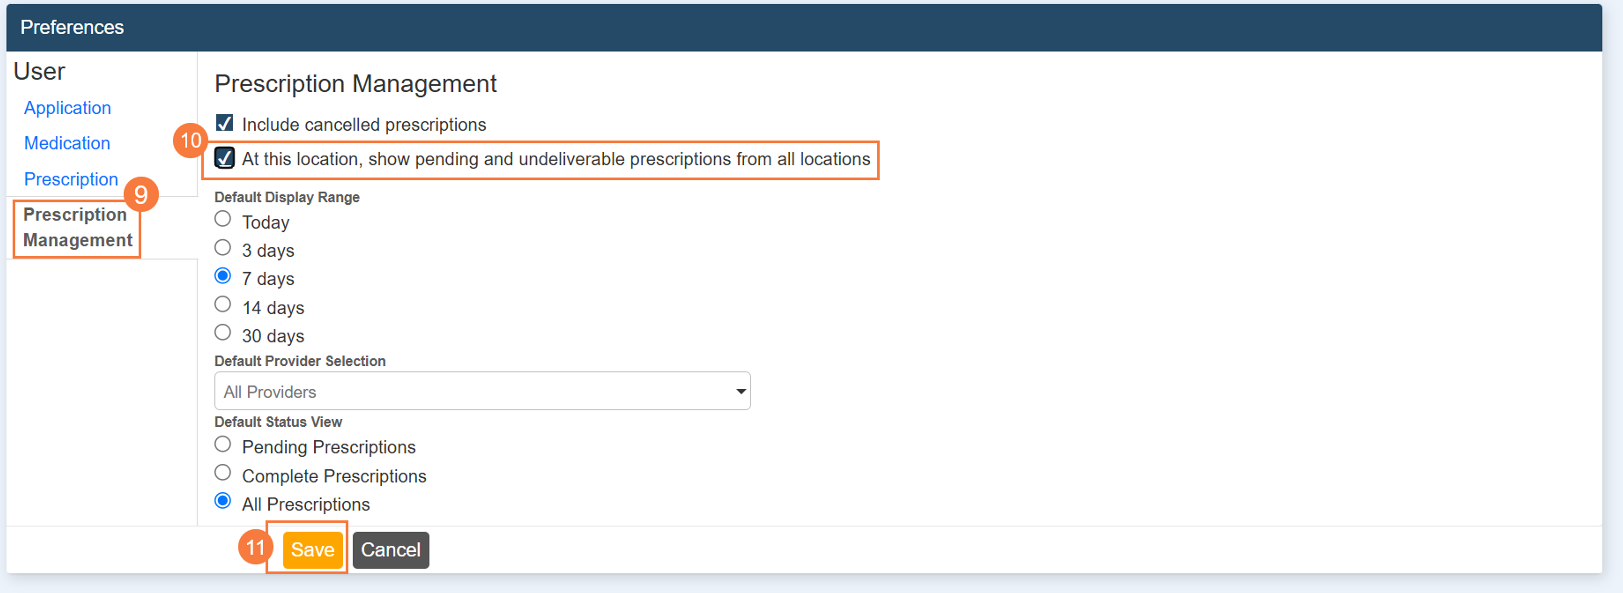The width and height of the screenshot is (1623, 593).
Task: Cancel preference changes
Action: [x=390, y=550]
